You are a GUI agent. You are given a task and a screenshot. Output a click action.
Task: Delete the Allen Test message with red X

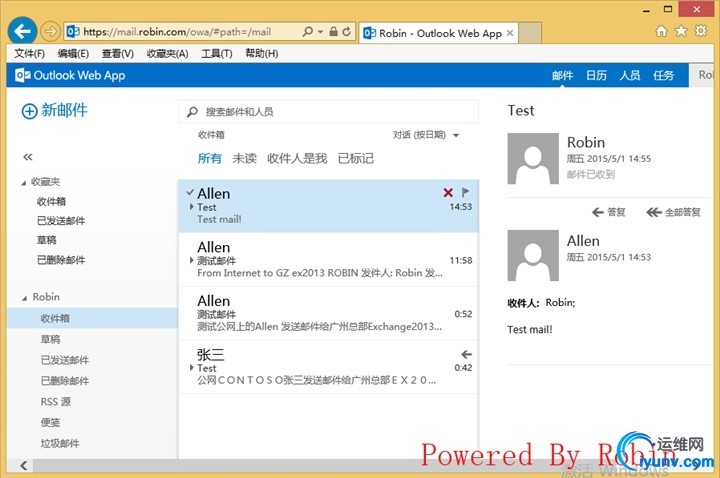[x=448, y=192]
